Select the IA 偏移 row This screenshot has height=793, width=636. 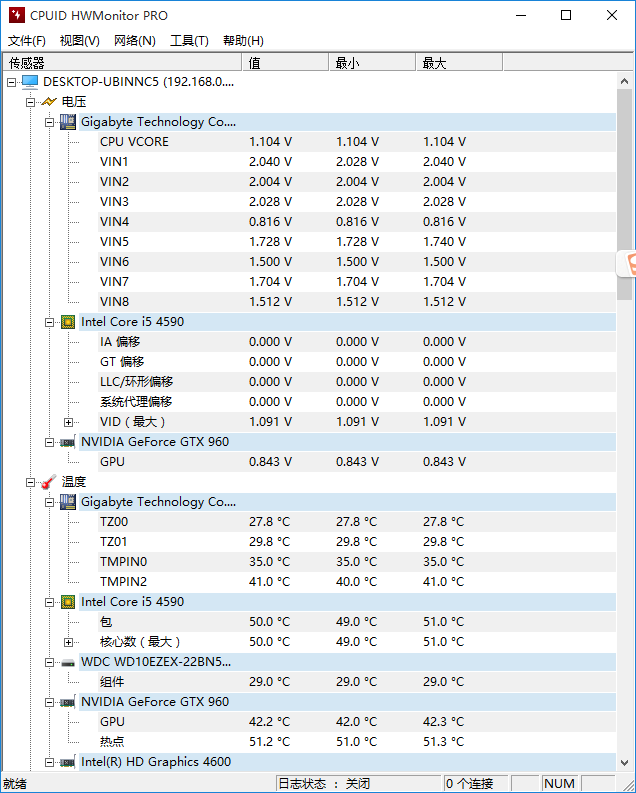click(x=357, y=342)
